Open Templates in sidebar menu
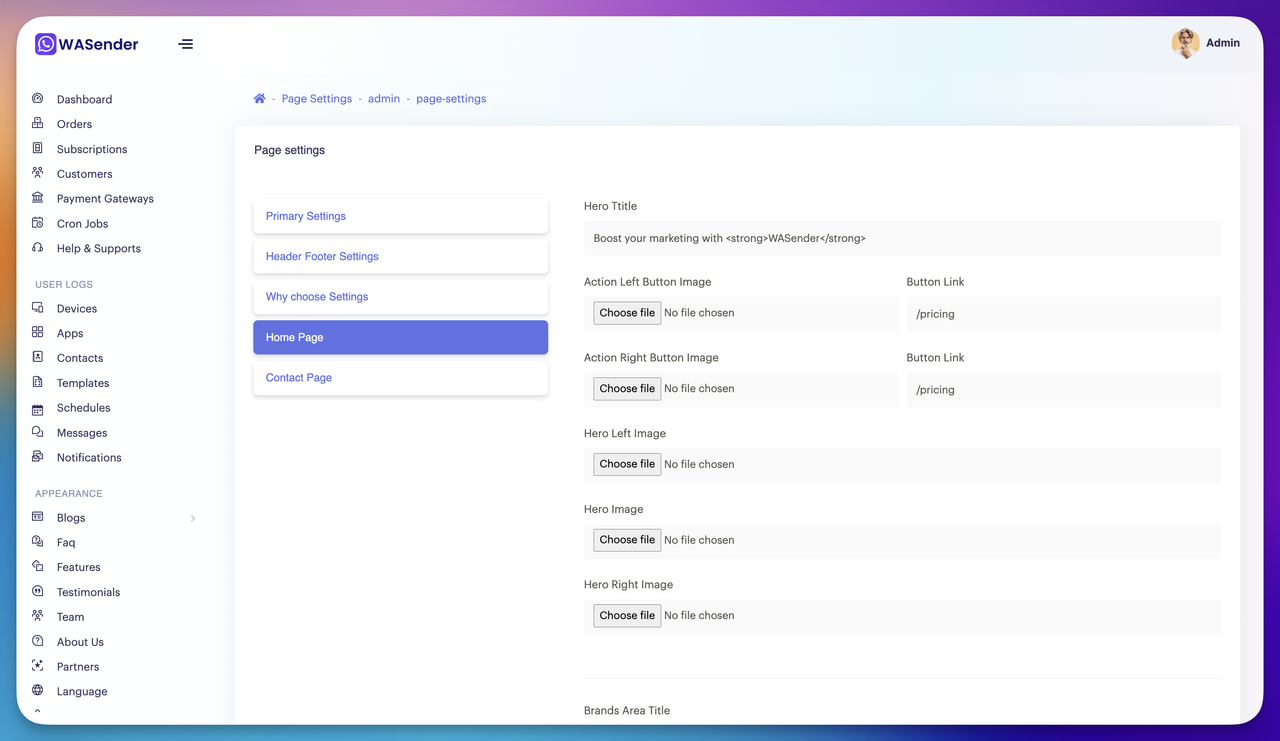Image resolution: width=1280 pixels, height=741 pixels. (83, 383)
